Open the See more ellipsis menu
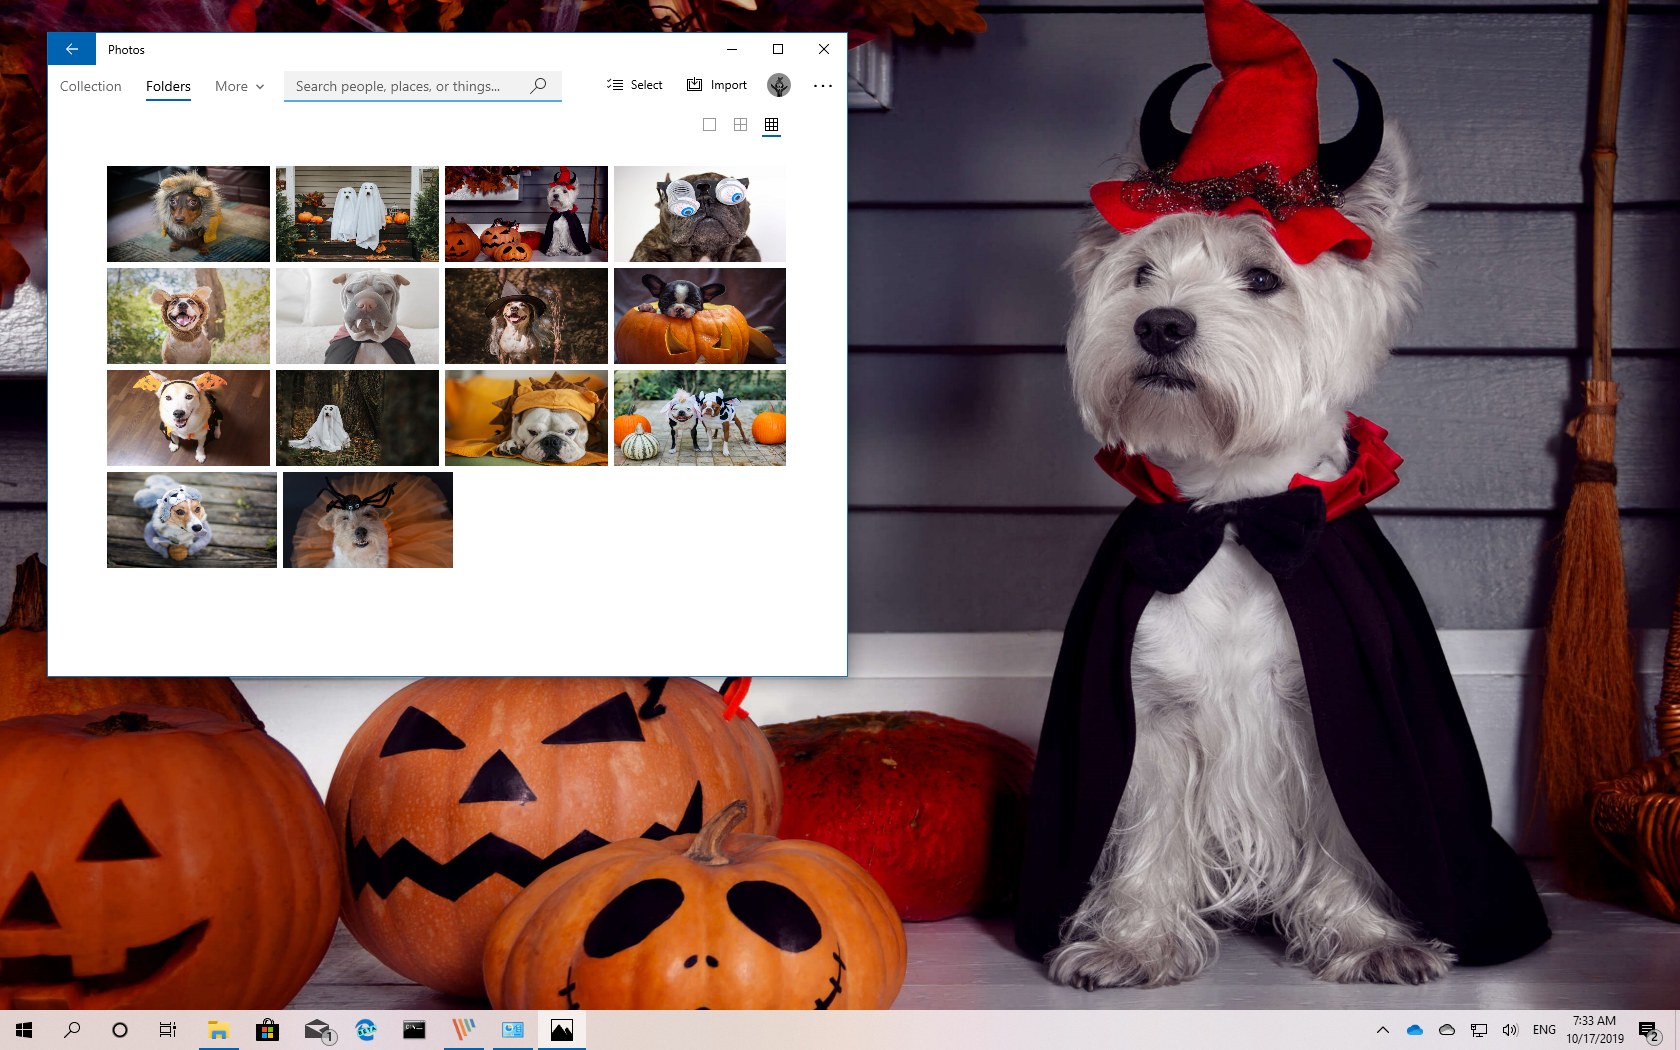The height and width of the screenshot is (1050, 1680). (x=823, y=86)
